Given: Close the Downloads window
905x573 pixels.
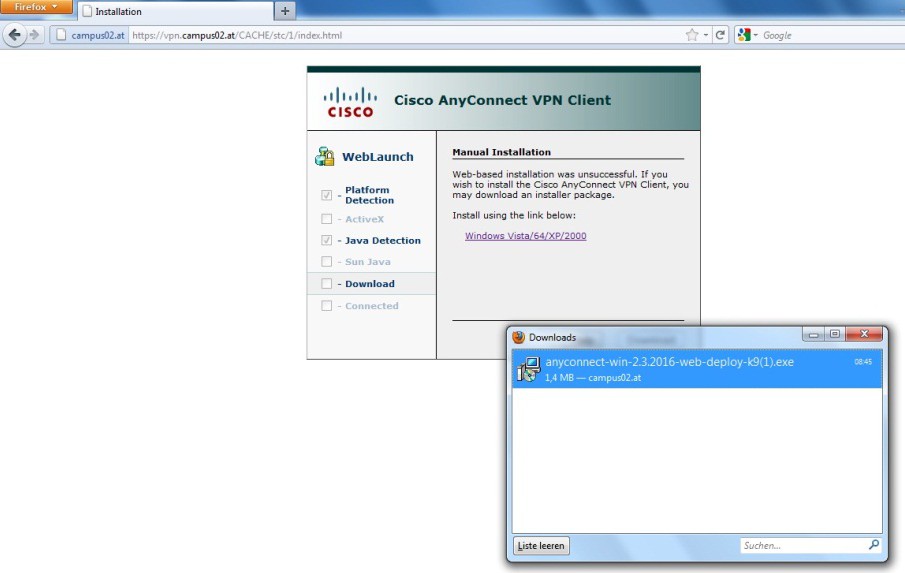Looking at the screenshot, I should tap(864, 334).
